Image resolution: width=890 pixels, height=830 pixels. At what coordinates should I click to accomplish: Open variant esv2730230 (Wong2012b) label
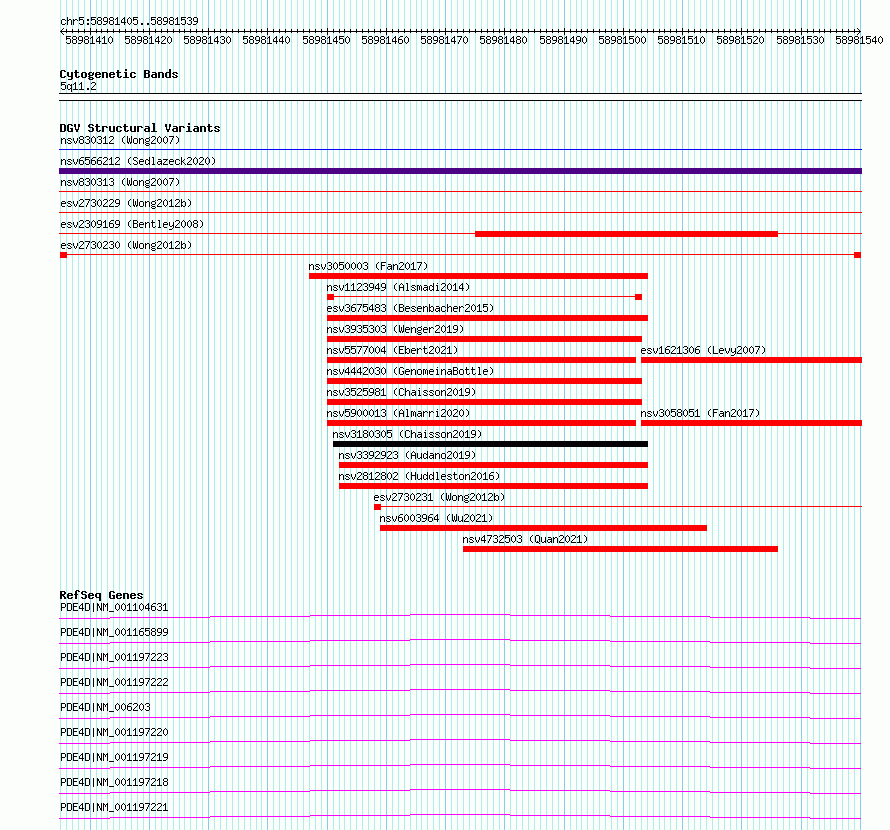[x=126, y=245]
